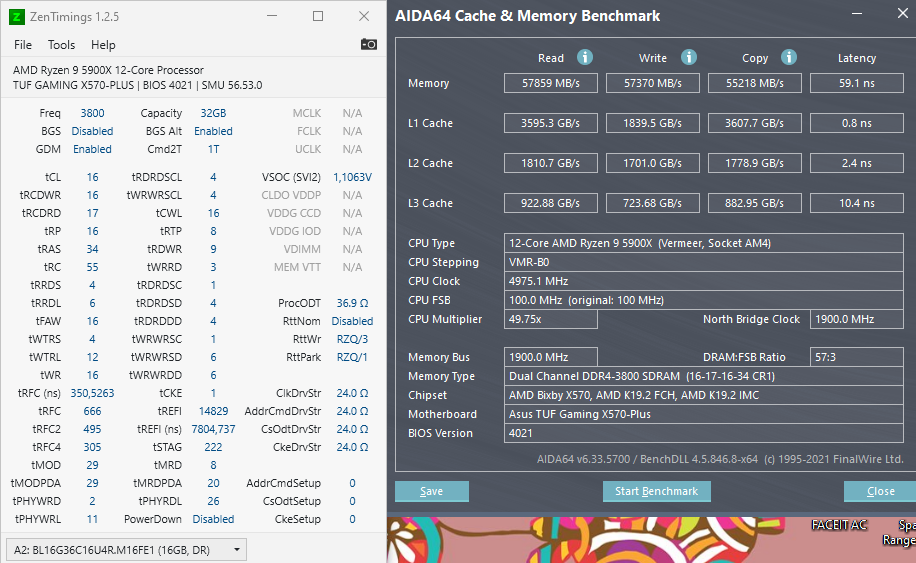Screen dimensions: 916x563
Task: Click the Write column info icon
Action: coord(689,57)
